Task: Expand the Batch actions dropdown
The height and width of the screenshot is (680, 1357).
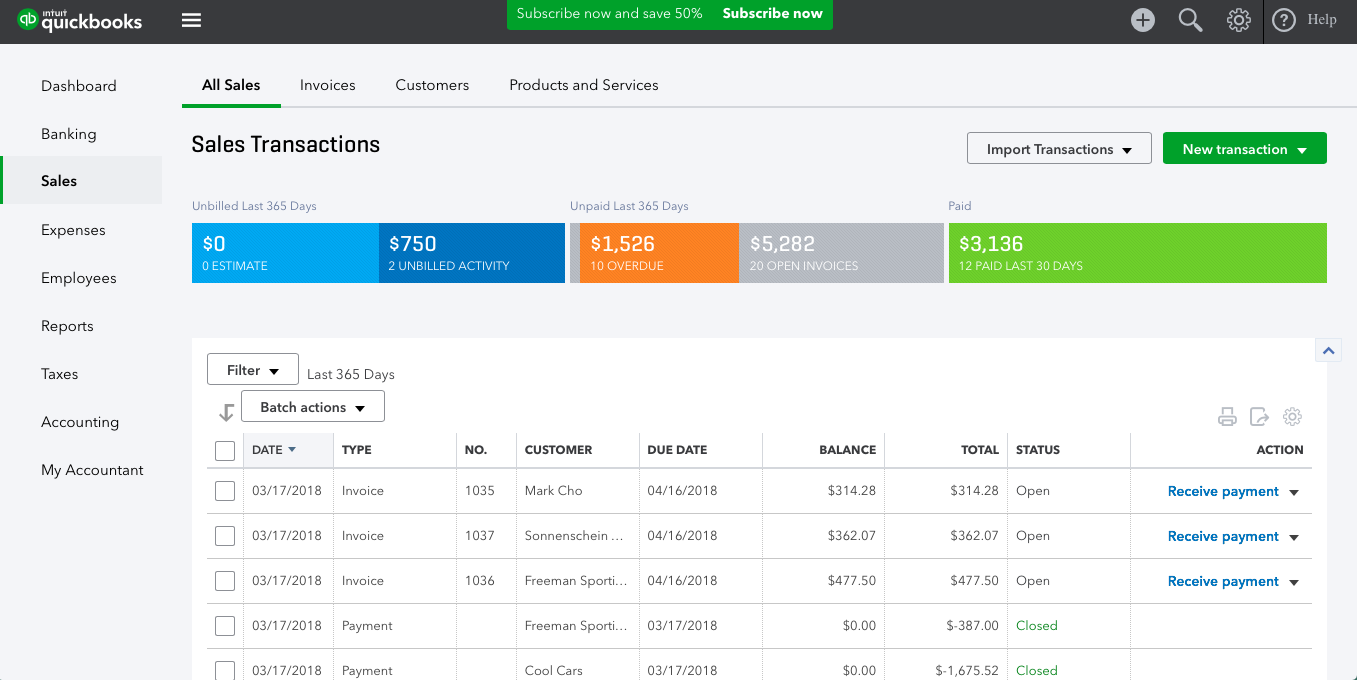Action: (x=312, y=406)
